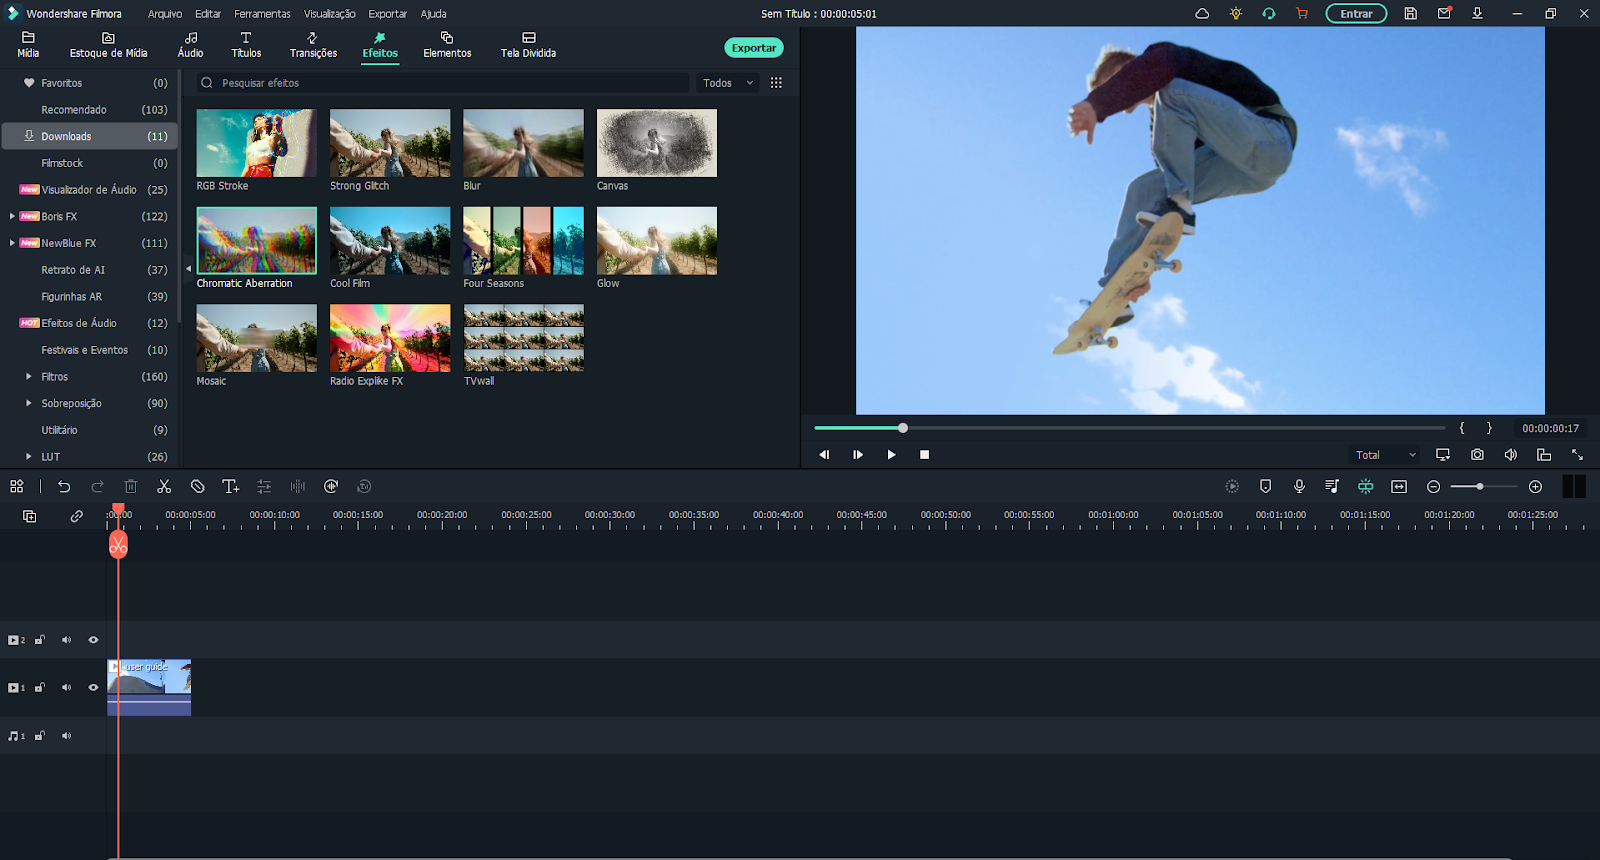Image resolution: width=1600 pixels, height=860 pixels.
Task: Mute the audio track 1 speaker
Action: [66, 736]
